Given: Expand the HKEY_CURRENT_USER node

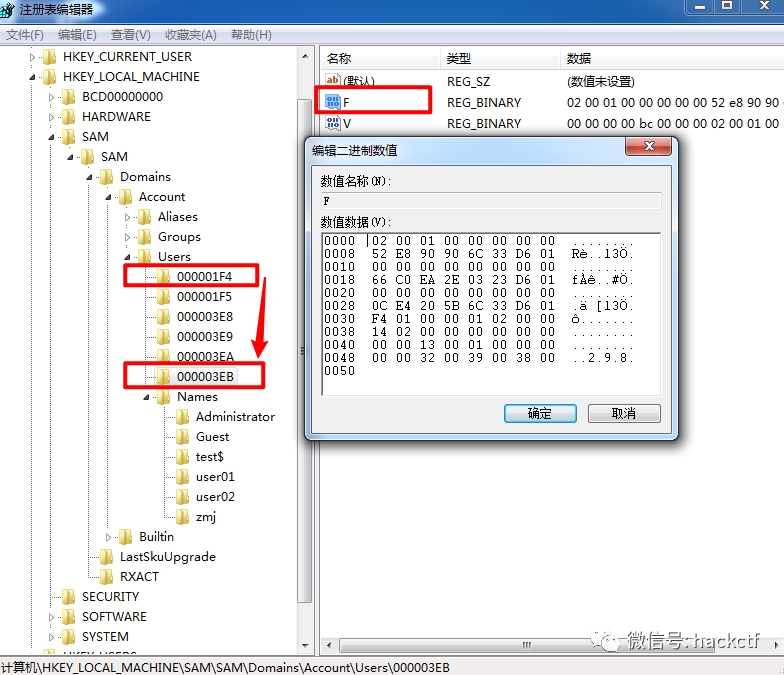Looking at the screenshot, I should tap(32, 58).
